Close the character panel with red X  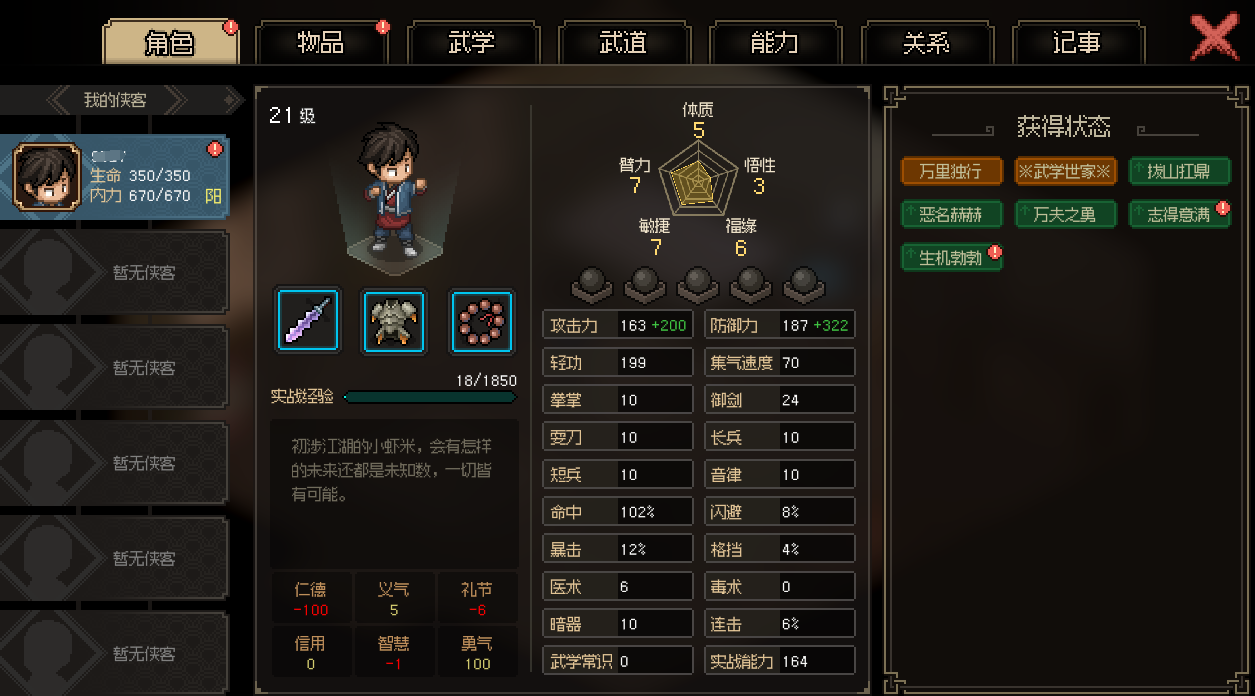(1214, 38)
